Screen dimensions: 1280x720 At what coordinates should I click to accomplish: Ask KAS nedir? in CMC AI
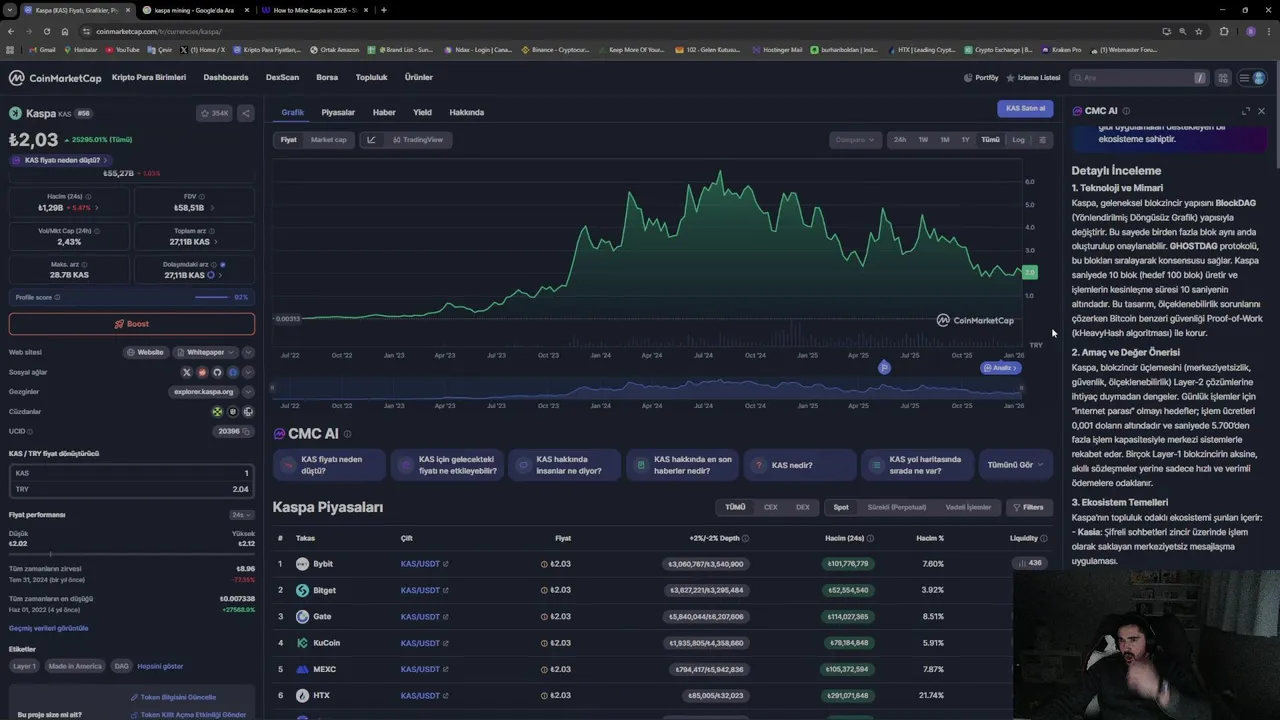pyautogui.click(x=802, y=465)
